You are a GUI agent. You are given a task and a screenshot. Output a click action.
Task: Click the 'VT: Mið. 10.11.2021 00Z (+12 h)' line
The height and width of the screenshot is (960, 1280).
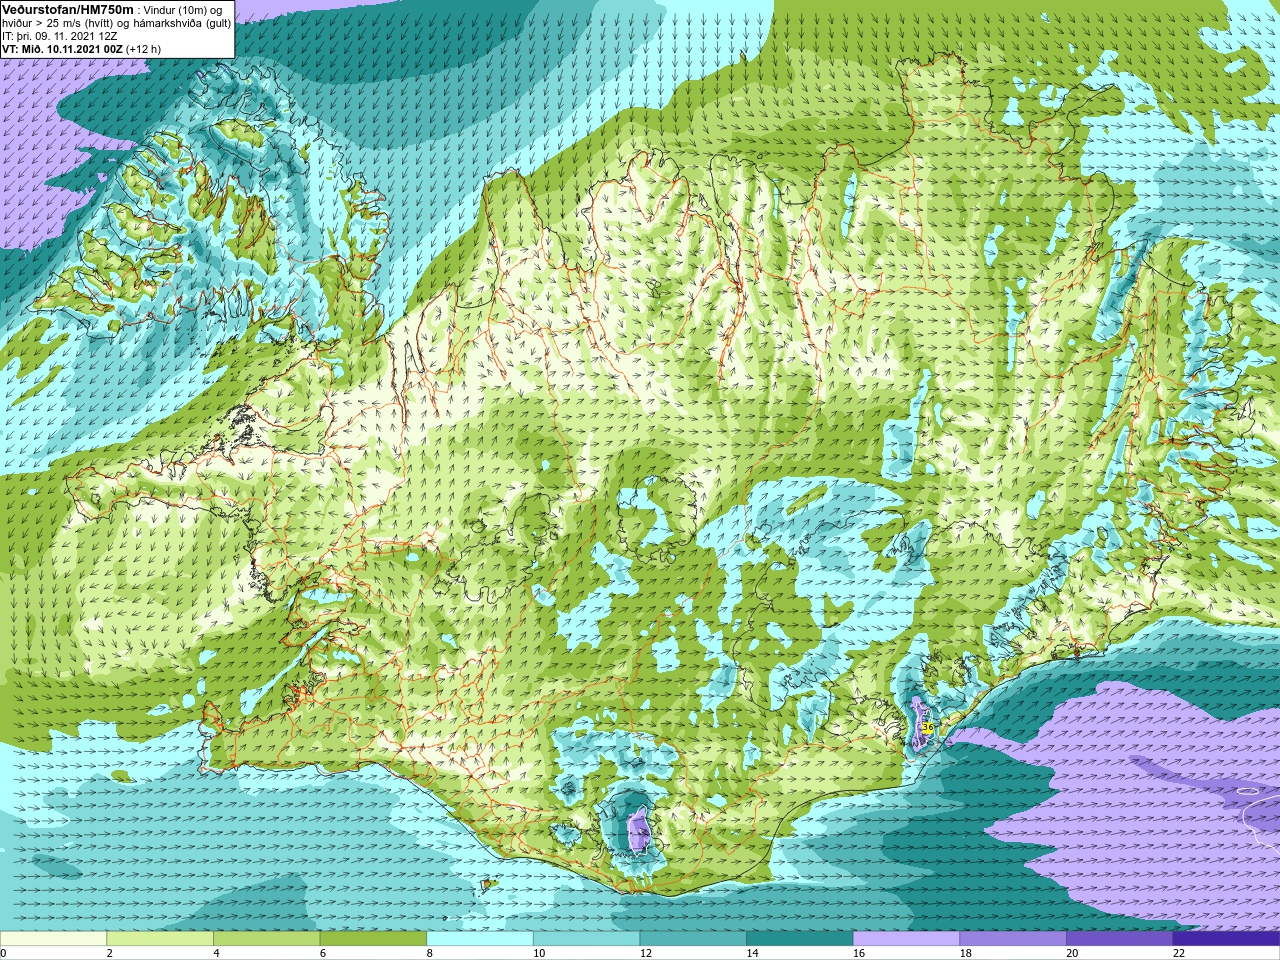tap(81, 48)
